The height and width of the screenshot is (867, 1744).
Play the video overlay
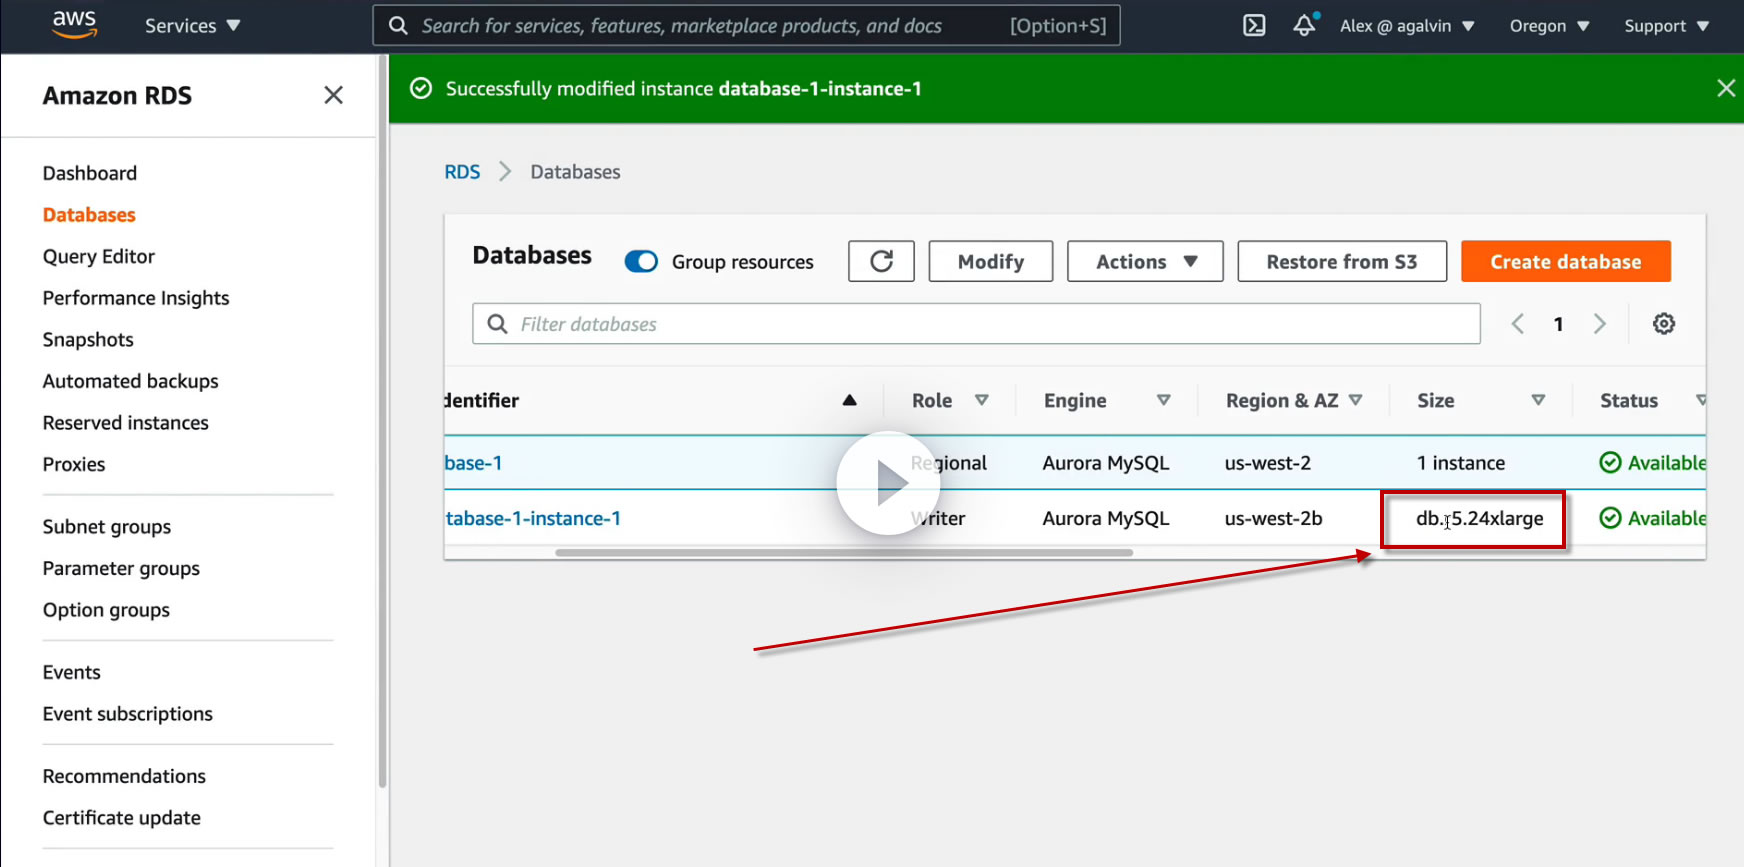888,483
